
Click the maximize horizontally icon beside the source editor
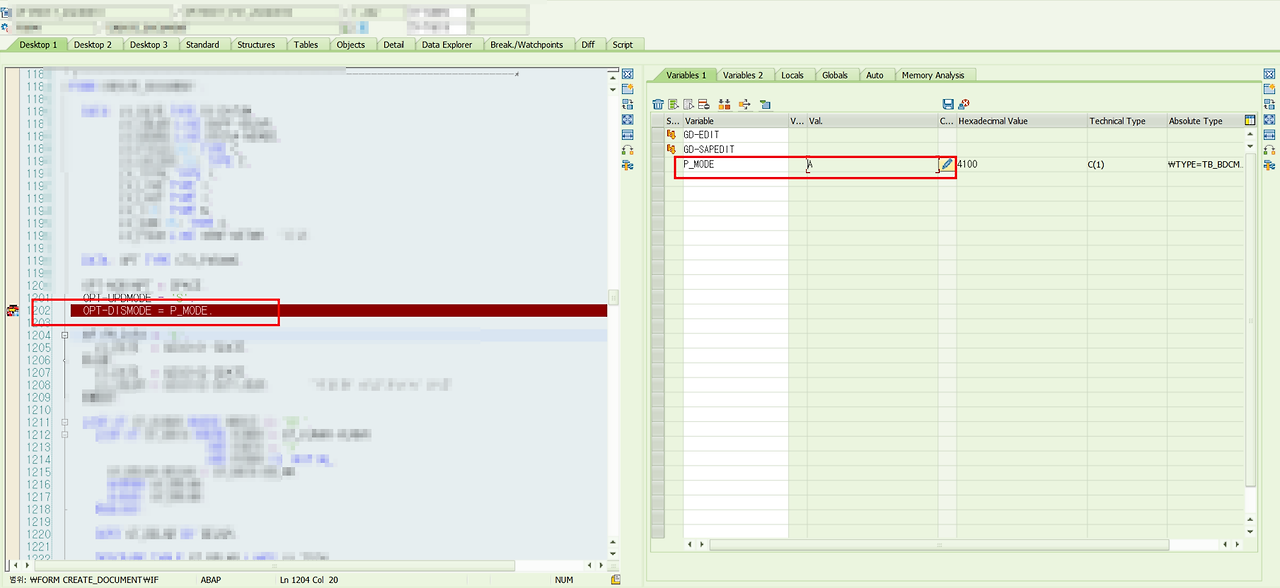pos(628,134)
